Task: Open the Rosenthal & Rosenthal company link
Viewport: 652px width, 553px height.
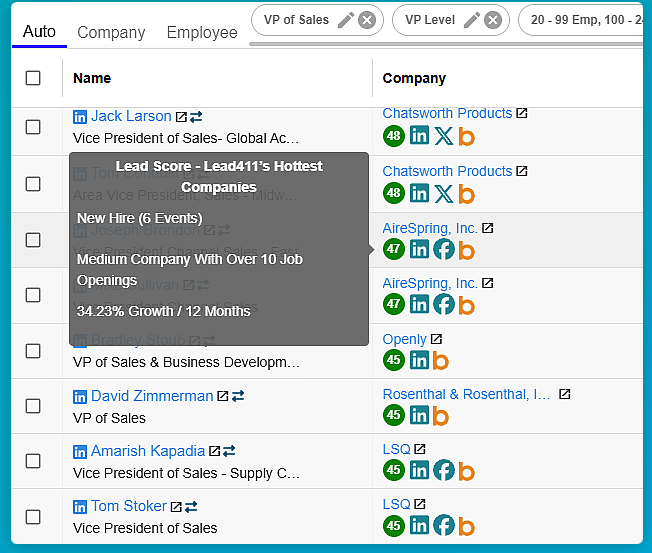Action: pyautogui.click(x=467, y=394)
